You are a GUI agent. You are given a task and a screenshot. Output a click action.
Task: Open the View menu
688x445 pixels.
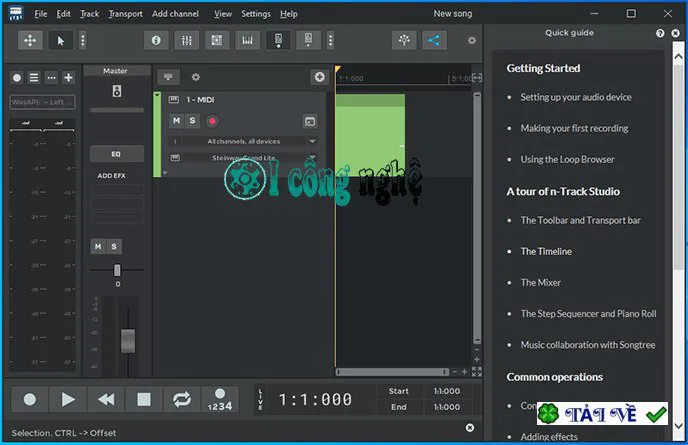[223, 14]
